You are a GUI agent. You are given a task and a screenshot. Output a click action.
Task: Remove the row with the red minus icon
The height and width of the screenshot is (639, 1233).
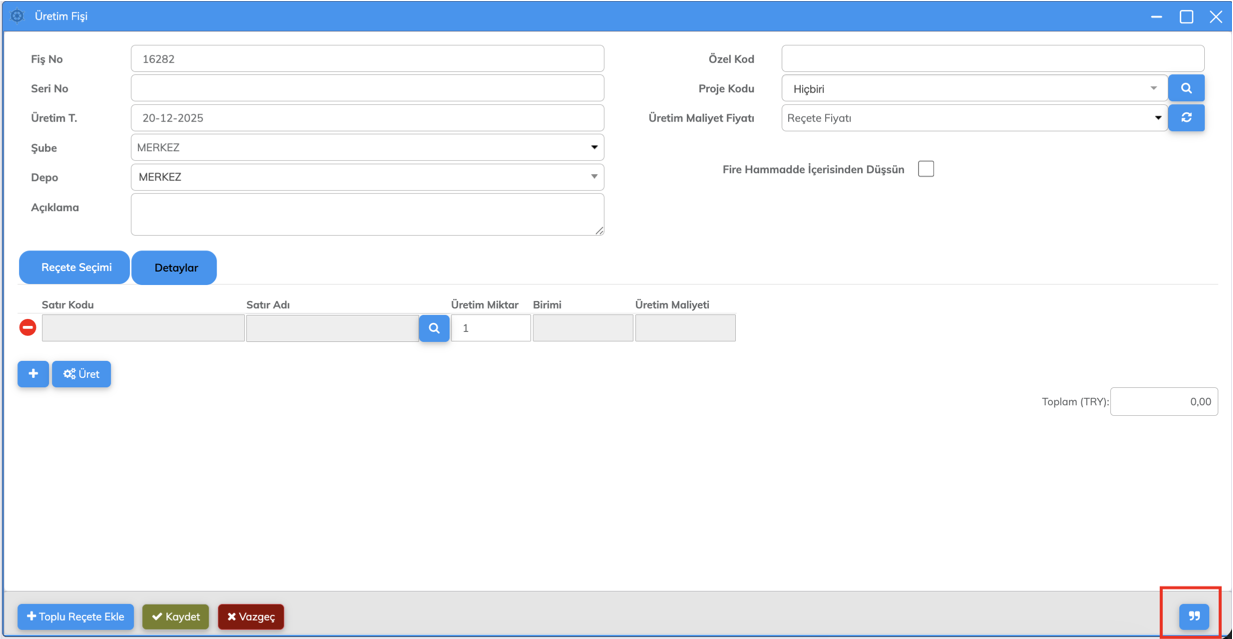(28, 328)
